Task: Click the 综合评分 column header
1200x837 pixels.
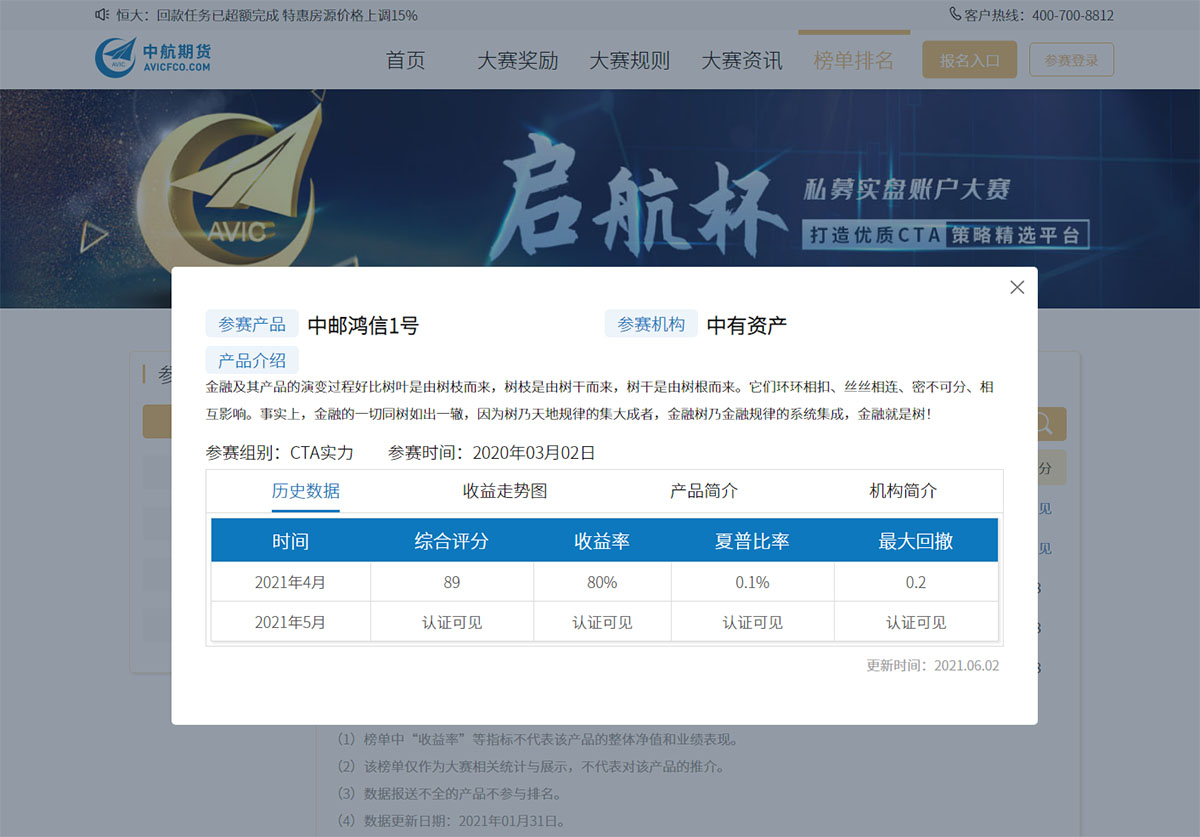Action: (x=452, y=541)
